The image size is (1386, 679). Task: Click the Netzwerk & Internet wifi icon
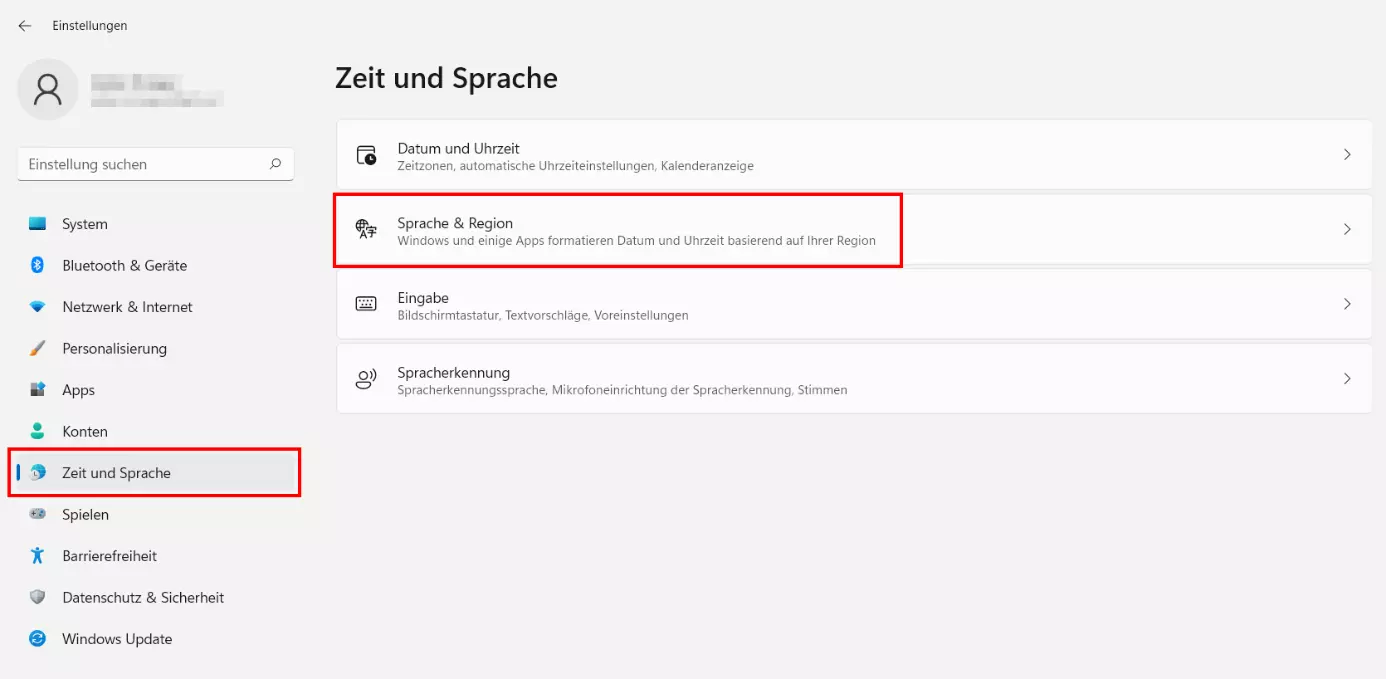click(x=38, y=307)
